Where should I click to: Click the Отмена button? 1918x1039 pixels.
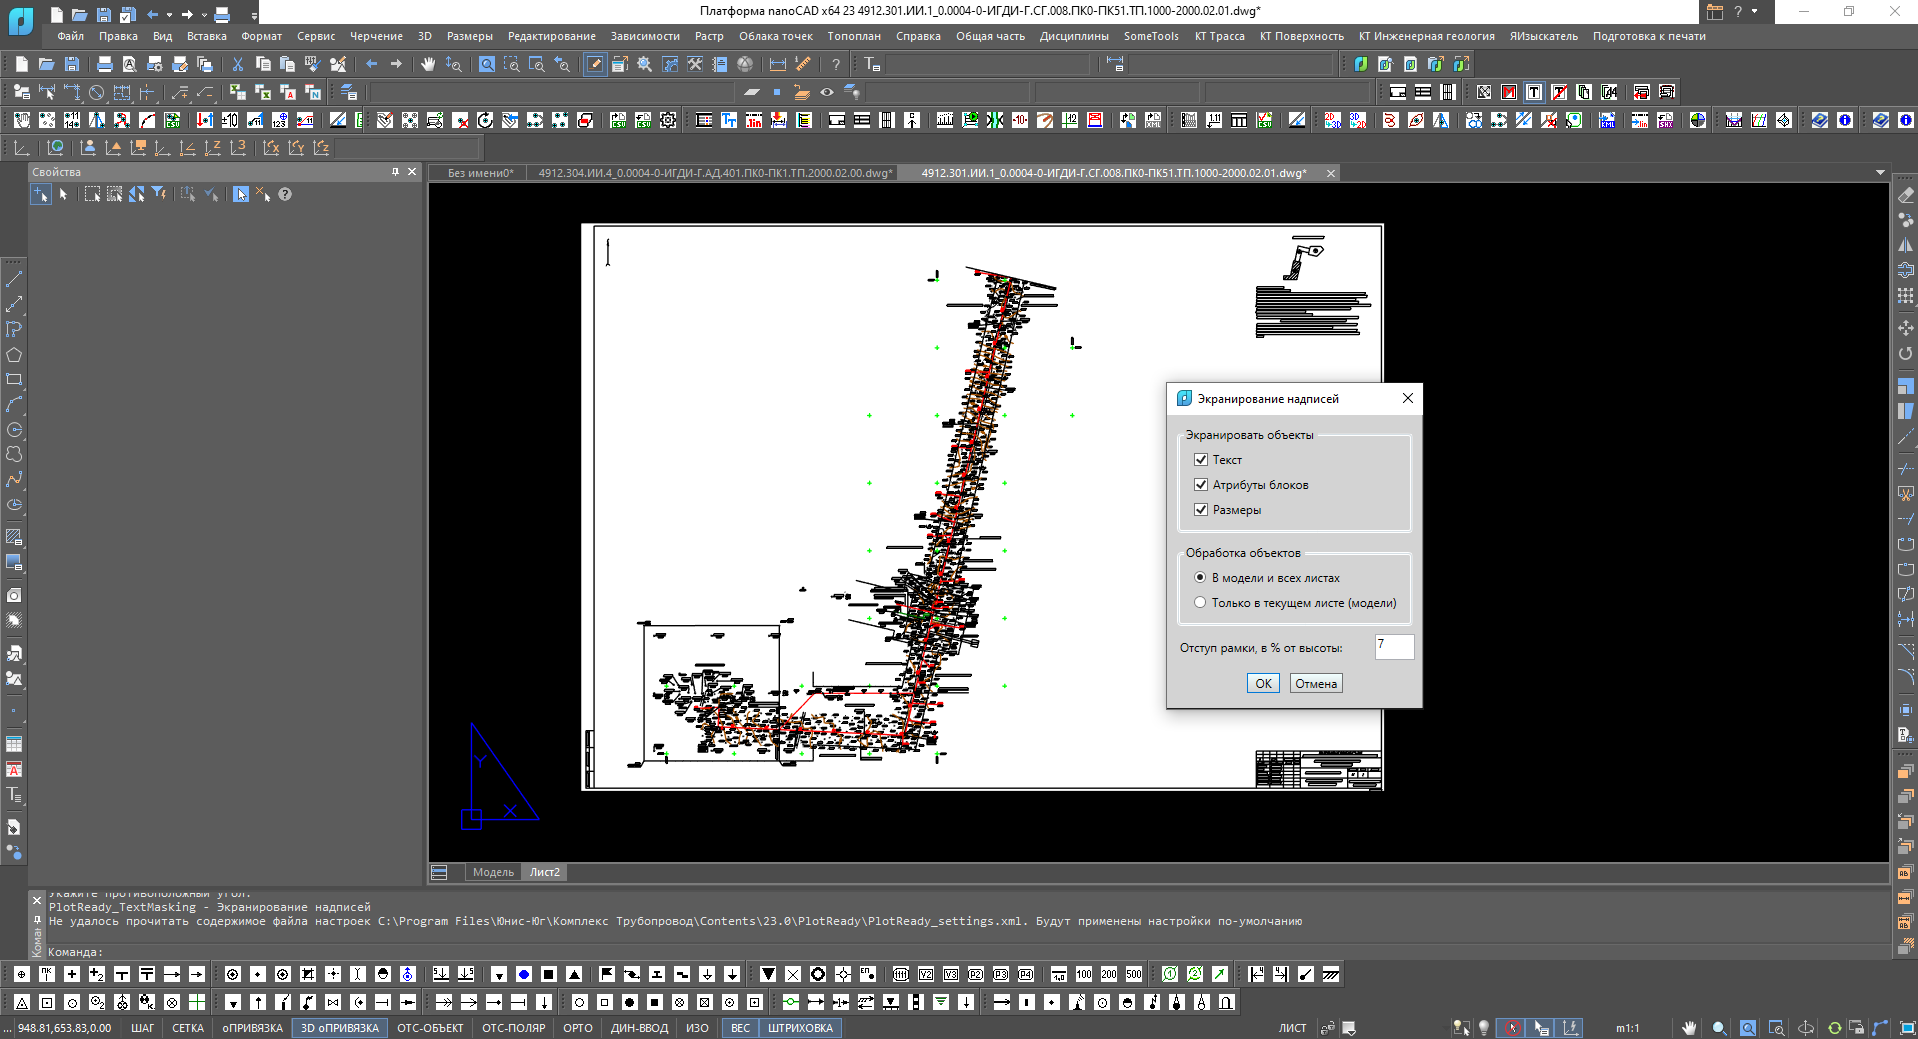point(1315,684)
